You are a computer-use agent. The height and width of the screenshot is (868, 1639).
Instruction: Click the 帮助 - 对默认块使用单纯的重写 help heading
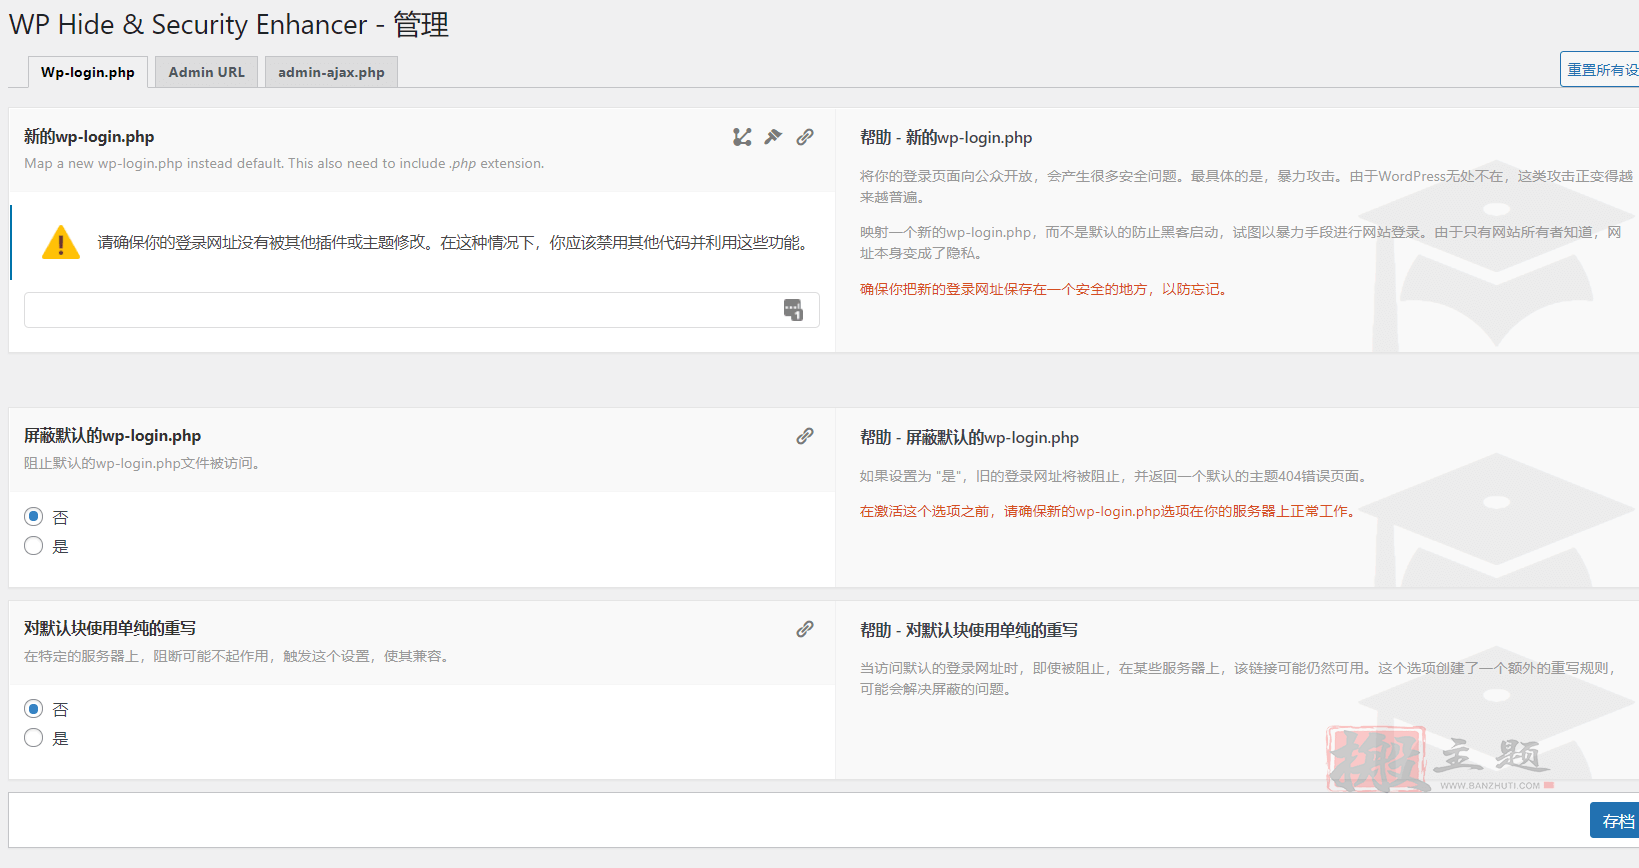[x=969, y=630]
